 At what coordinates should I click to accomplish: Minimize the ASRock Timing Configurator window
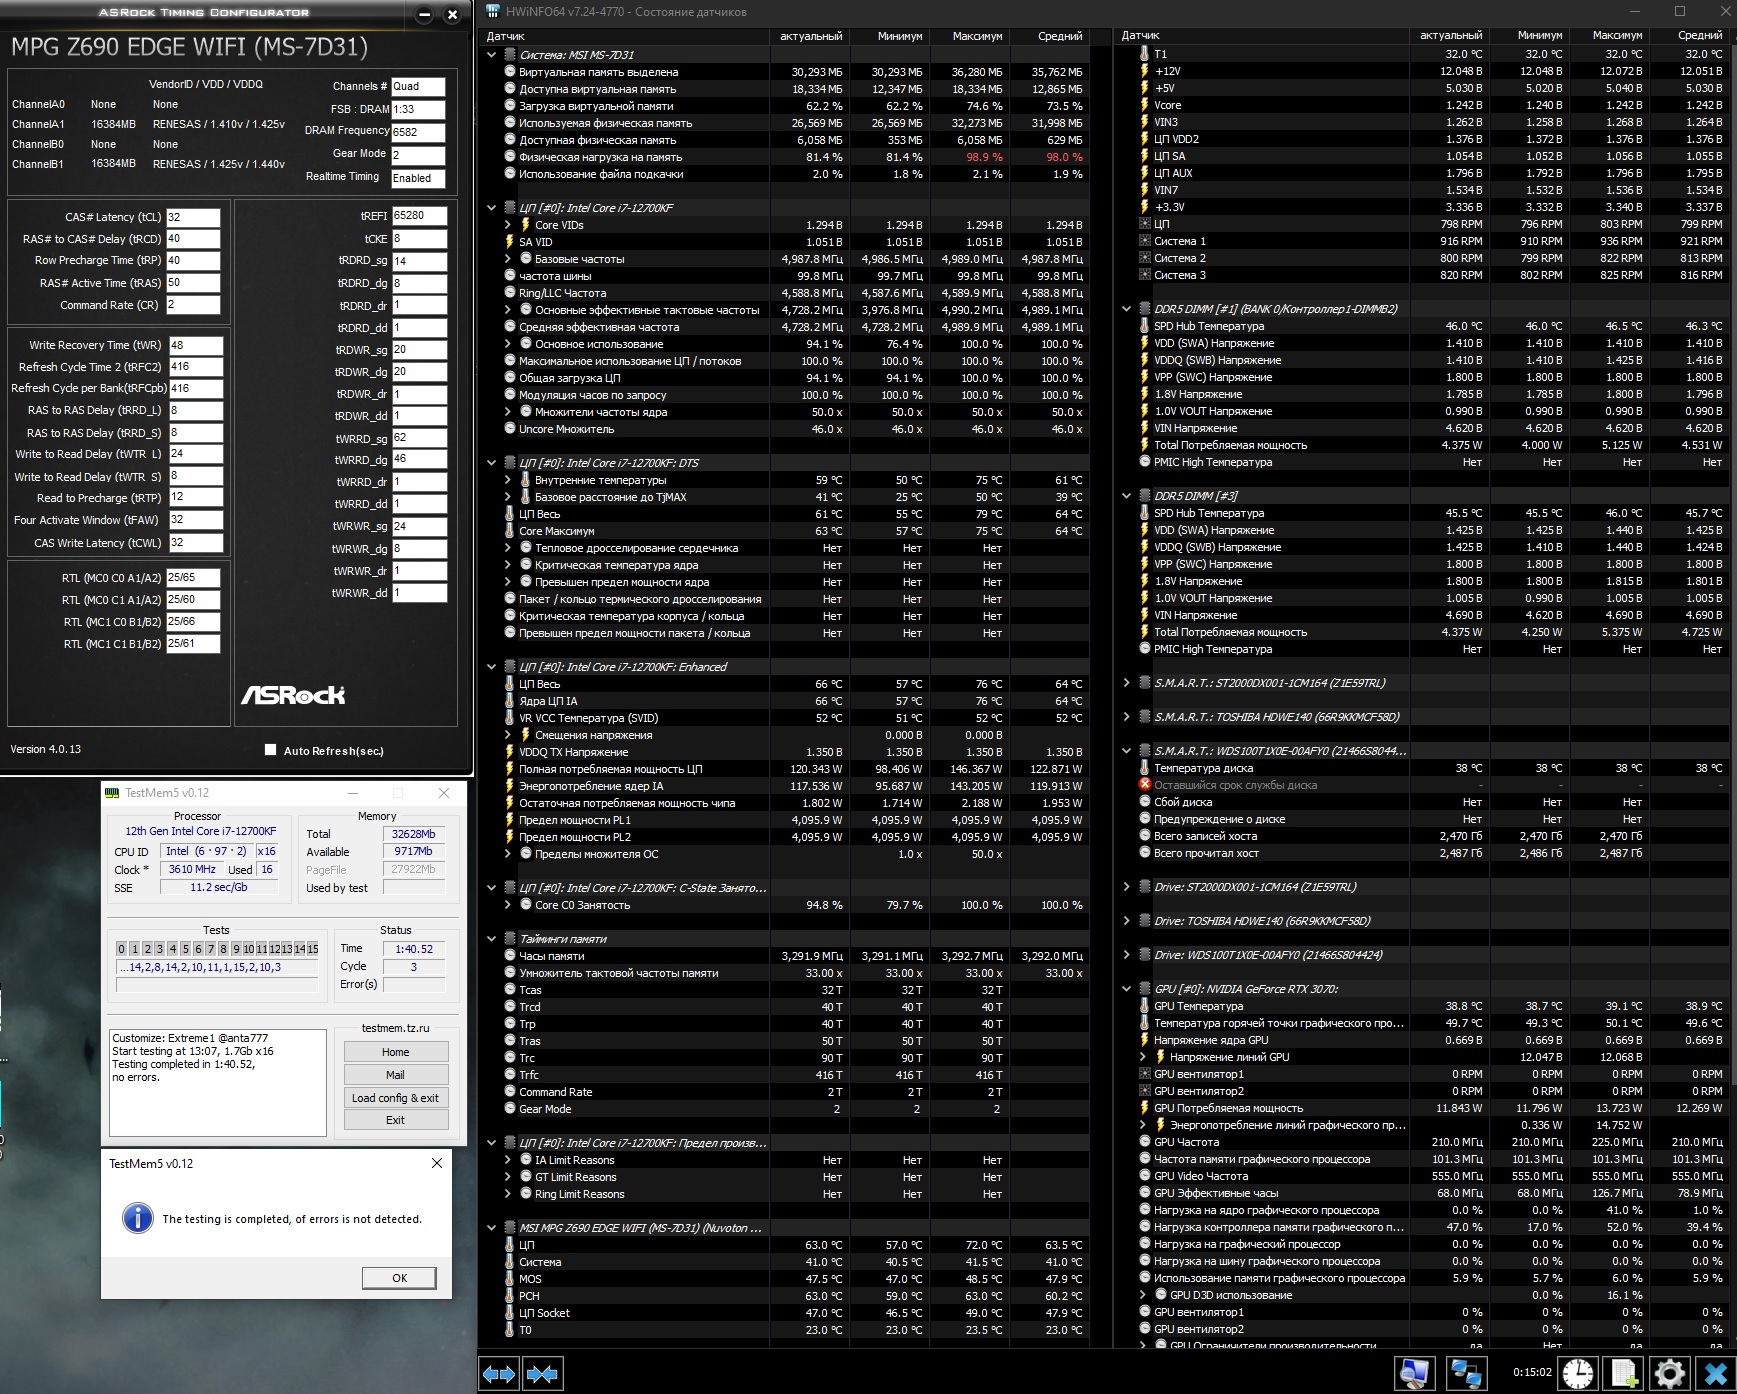424,14
